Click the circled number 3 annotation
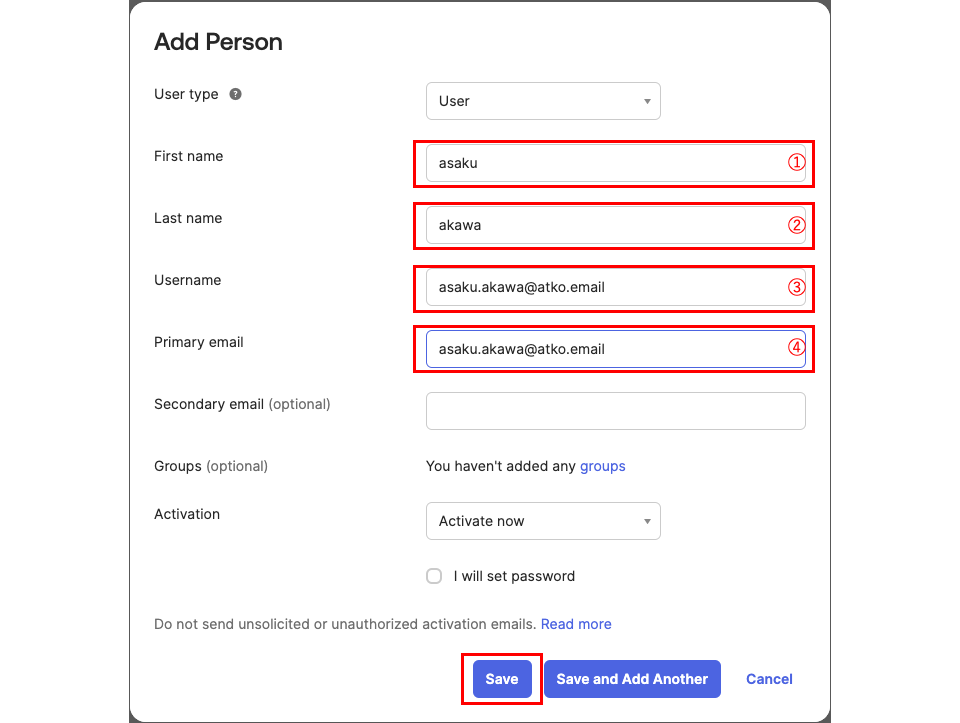 (796, 287)
